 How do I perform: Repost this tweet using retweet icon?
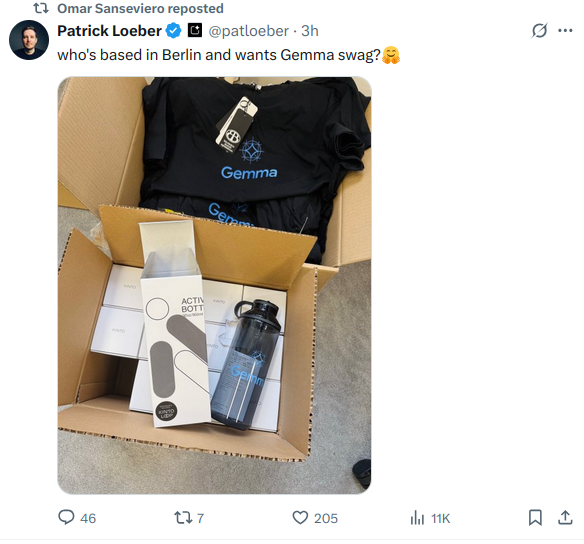pos(182,518)
